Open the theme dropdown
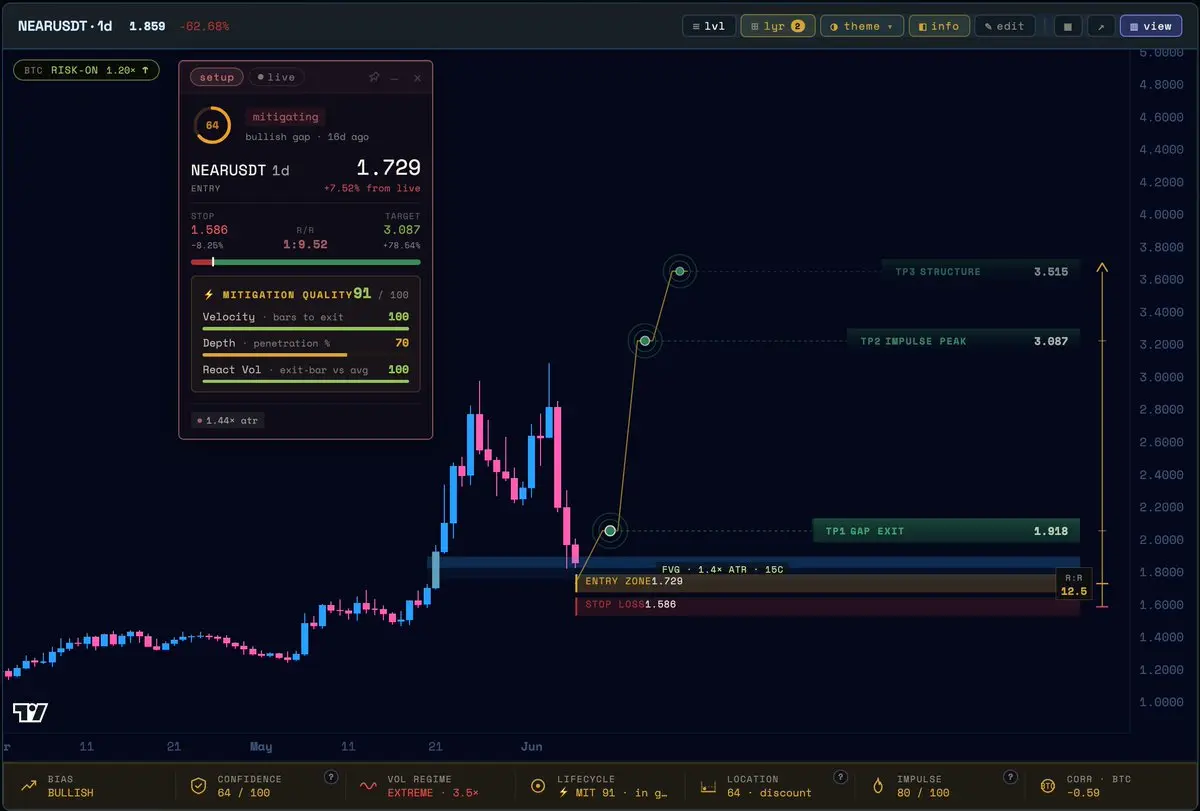Image resolution: width=1200 pixels, height=811 pixels. click(862, 26)
